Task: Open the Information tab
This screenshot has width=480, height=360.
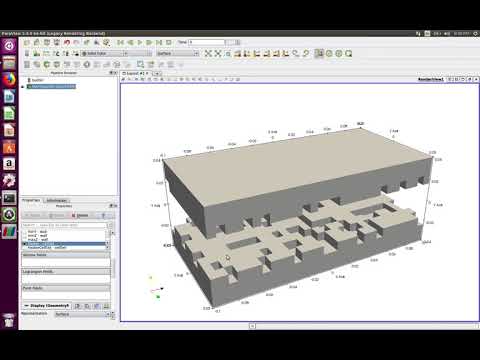Action: [x=57, y=200]
